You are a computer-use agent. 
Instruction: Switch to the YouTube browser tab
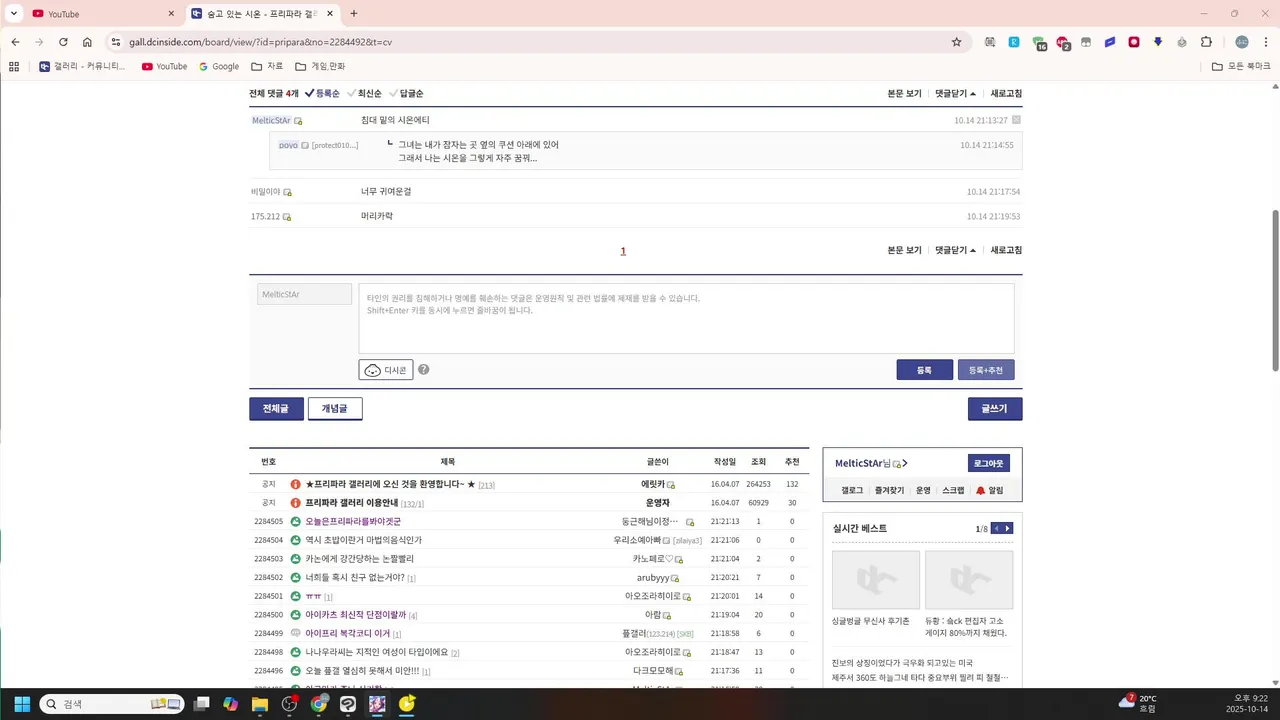102,13
